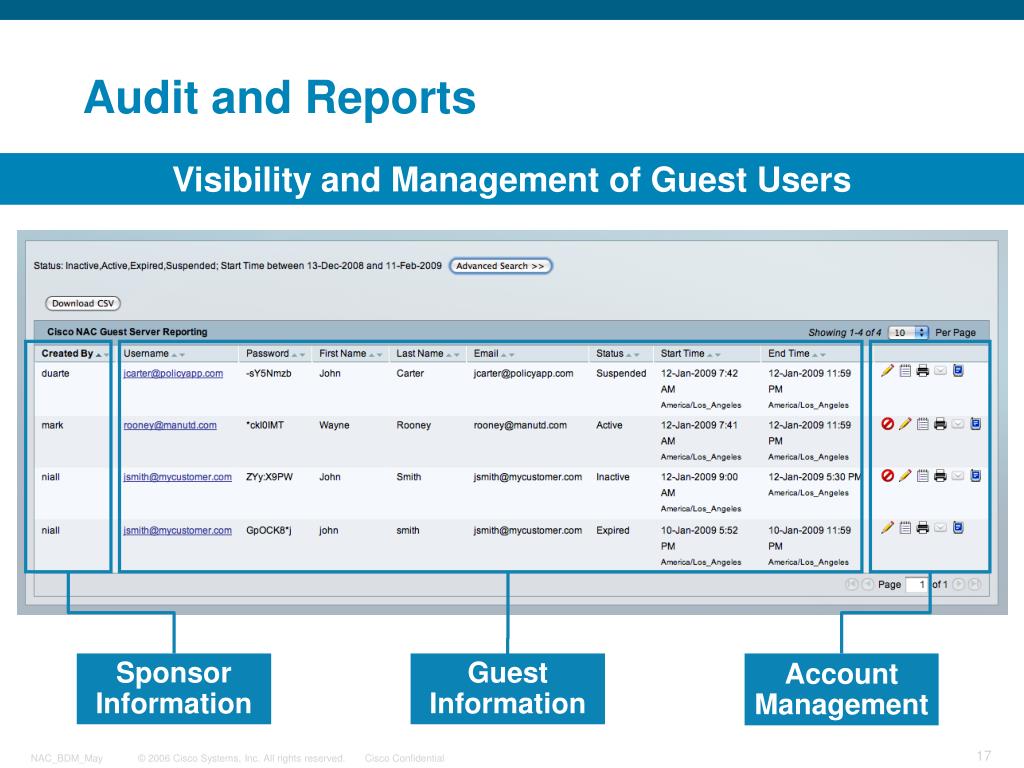The height and width of the screenshot is (768, 1024).
Task: Open notepad details icon for Rooney row
Action: 923,424
